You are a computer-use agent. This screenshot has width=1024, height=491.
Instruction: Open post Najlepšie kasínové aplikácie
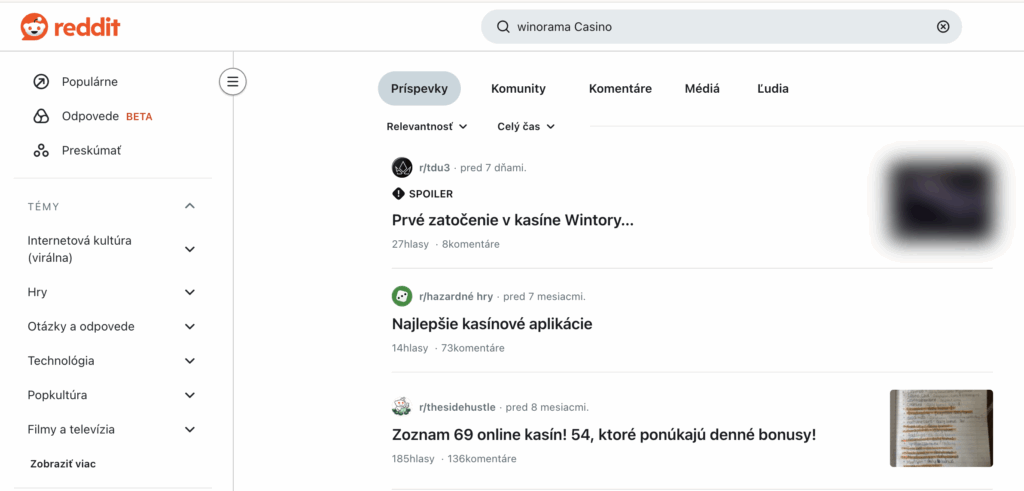pos(492,324)
